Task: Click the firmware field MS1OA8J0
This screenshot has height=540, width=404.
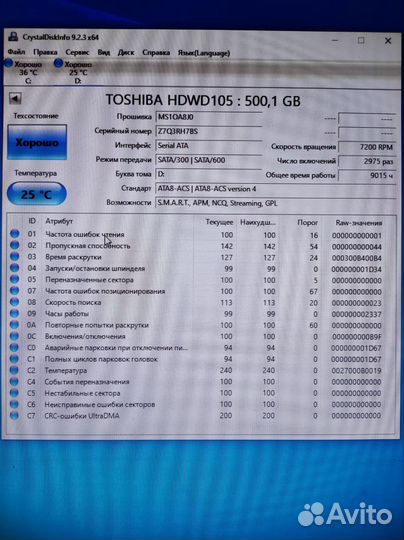Action: tap(208, 117)
